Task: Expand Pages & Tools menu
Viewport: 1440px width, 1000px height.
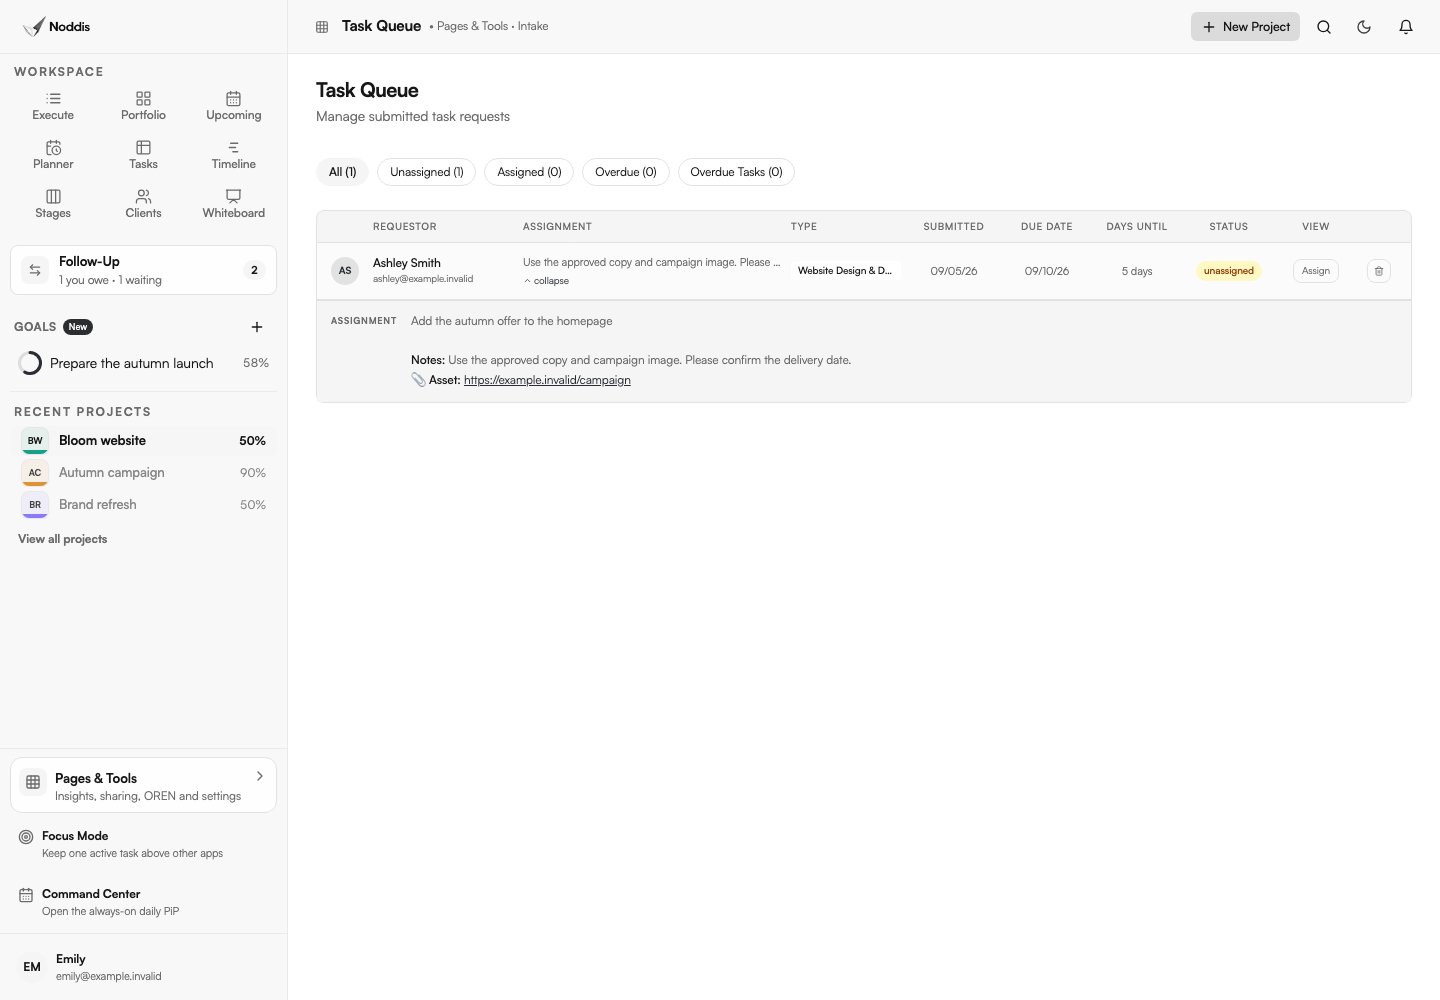Action: click(x=143, y=786)
